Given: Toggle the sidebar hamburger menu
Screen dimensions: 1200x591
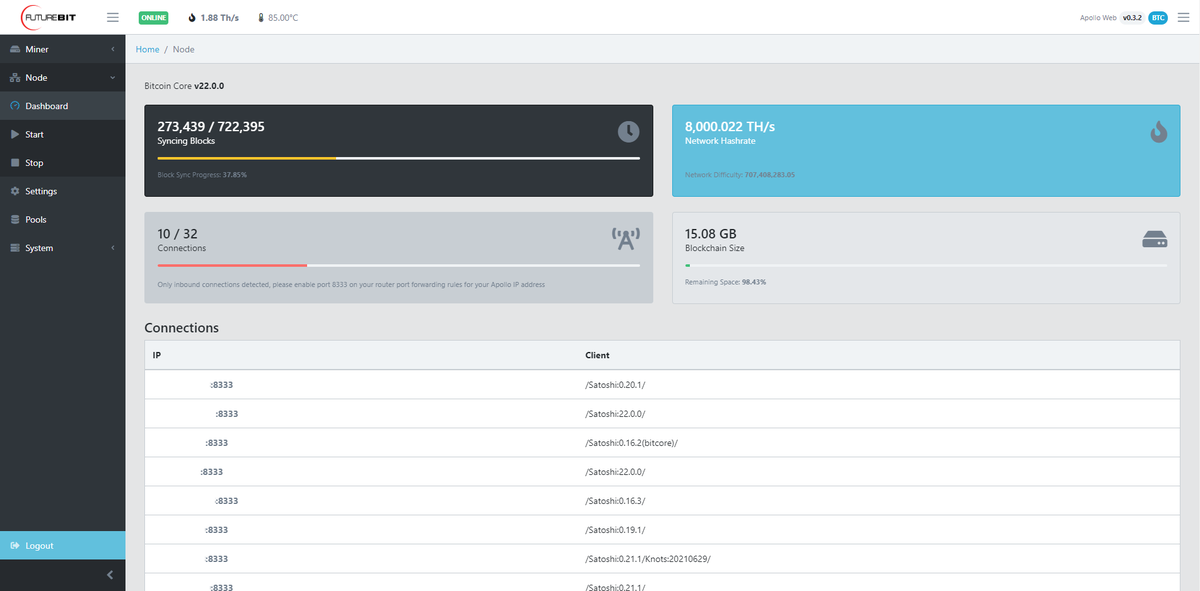Looking at the screenshot, I should point(113,18).
